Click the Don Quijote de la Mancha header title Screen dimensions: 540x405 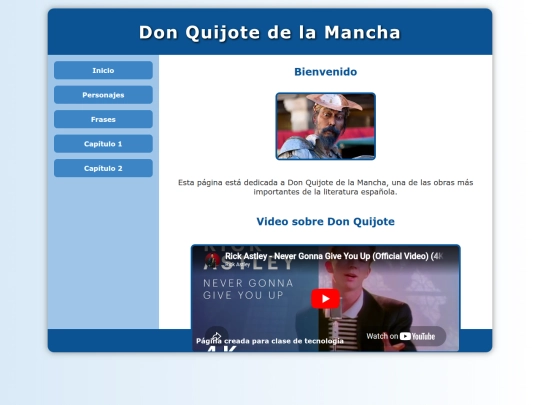pyautogui.click(x=270, y=32)
